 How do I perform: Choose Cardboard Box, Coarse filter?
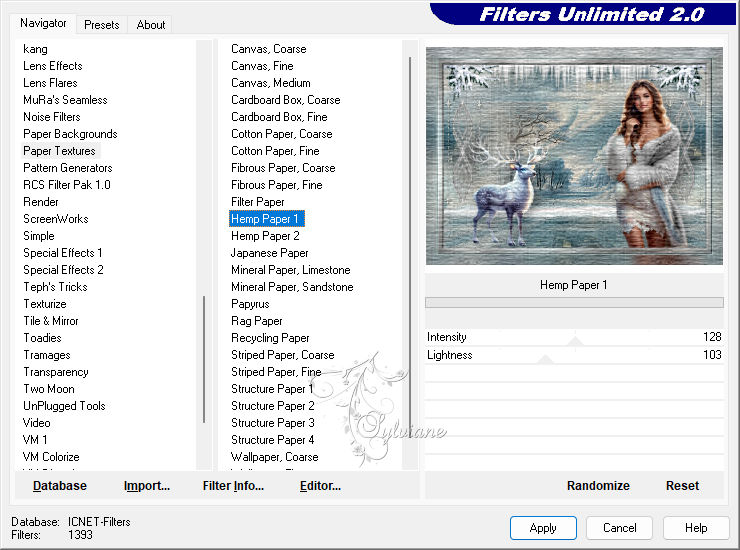[286, 100]
